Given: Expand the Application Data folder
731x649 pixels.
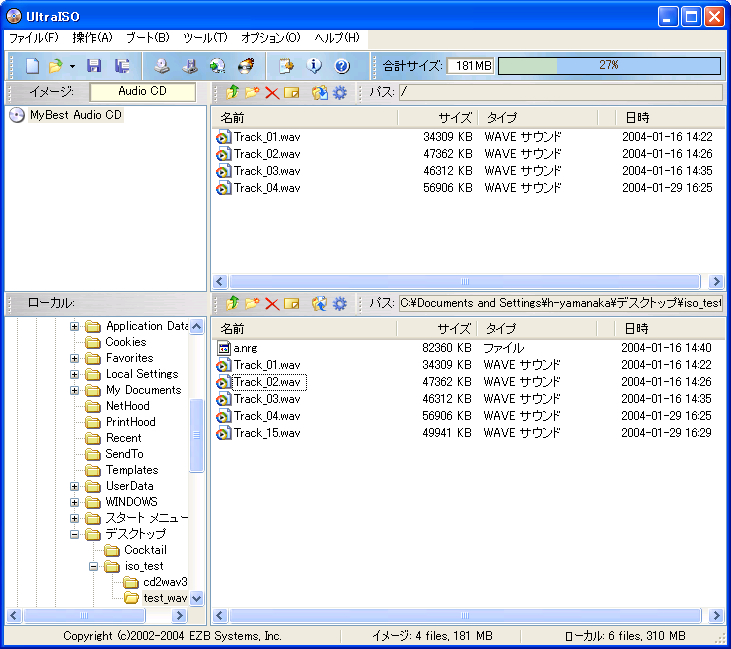Looking at the screenshot, I should (74, 326).
